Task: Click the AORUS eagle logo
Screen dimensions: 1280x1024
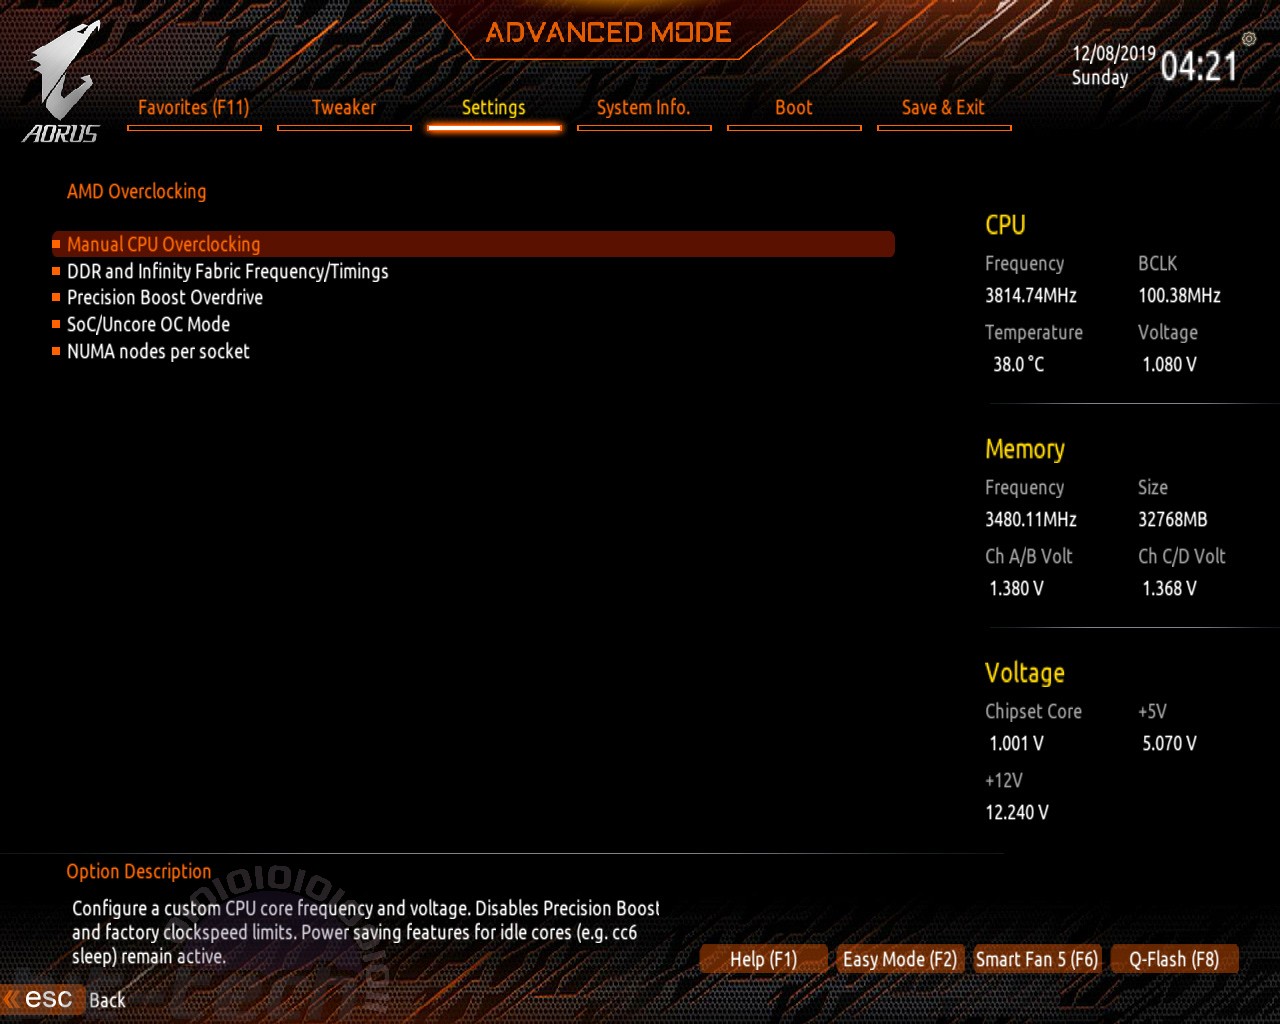Action: 62,83
